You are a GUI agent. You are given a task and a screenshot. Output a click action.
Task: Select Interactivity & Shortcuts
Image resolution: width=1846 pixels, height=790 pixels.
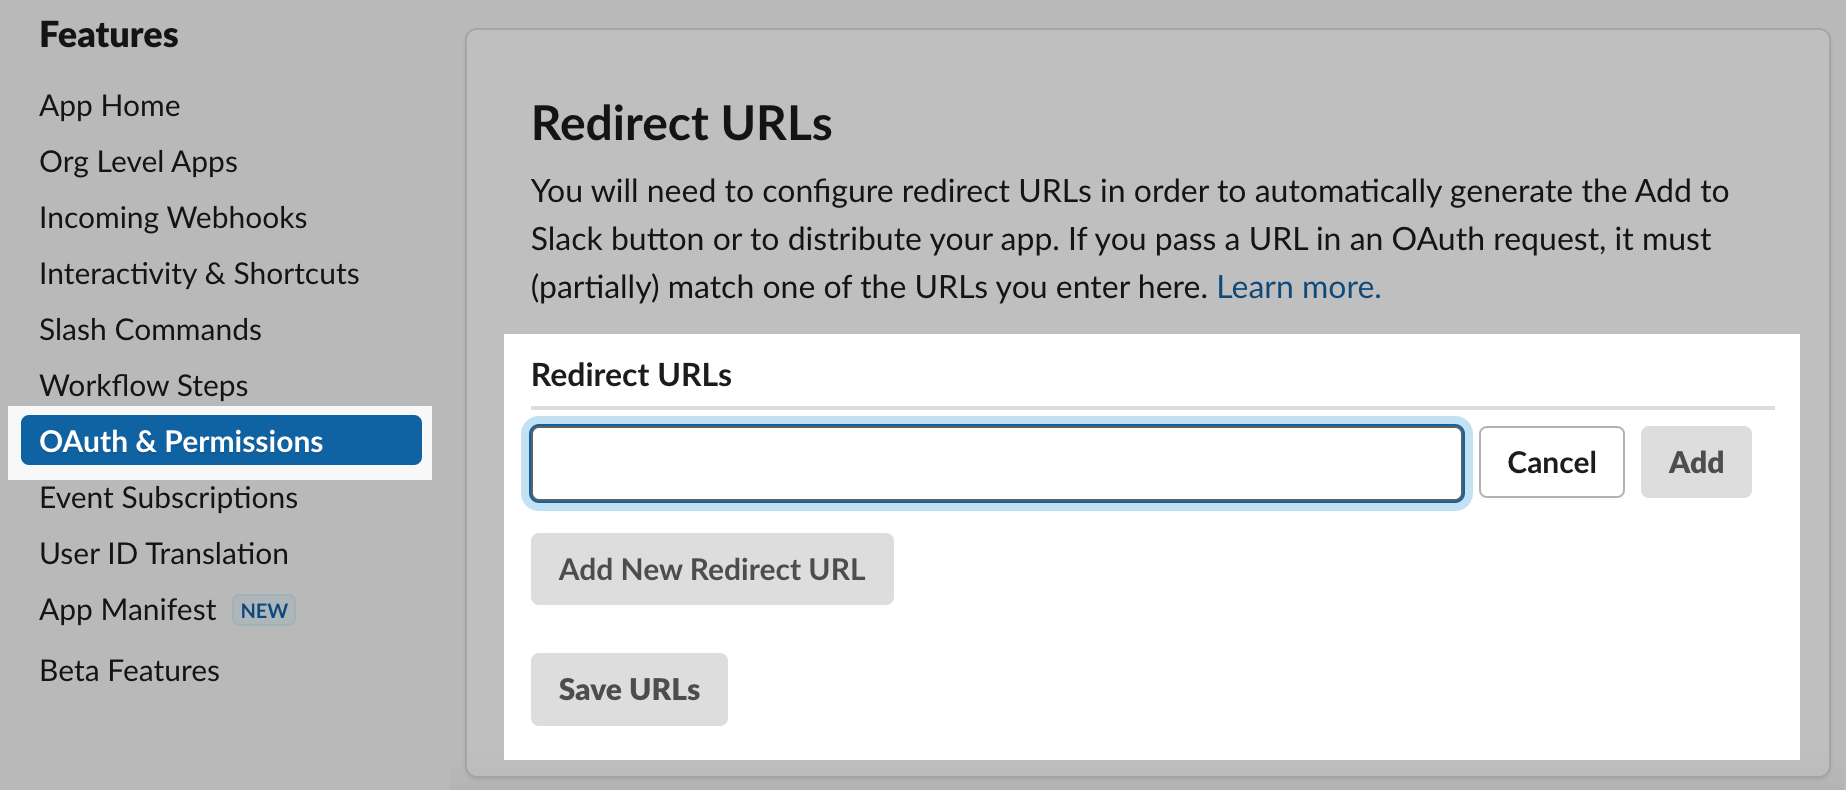199,273
